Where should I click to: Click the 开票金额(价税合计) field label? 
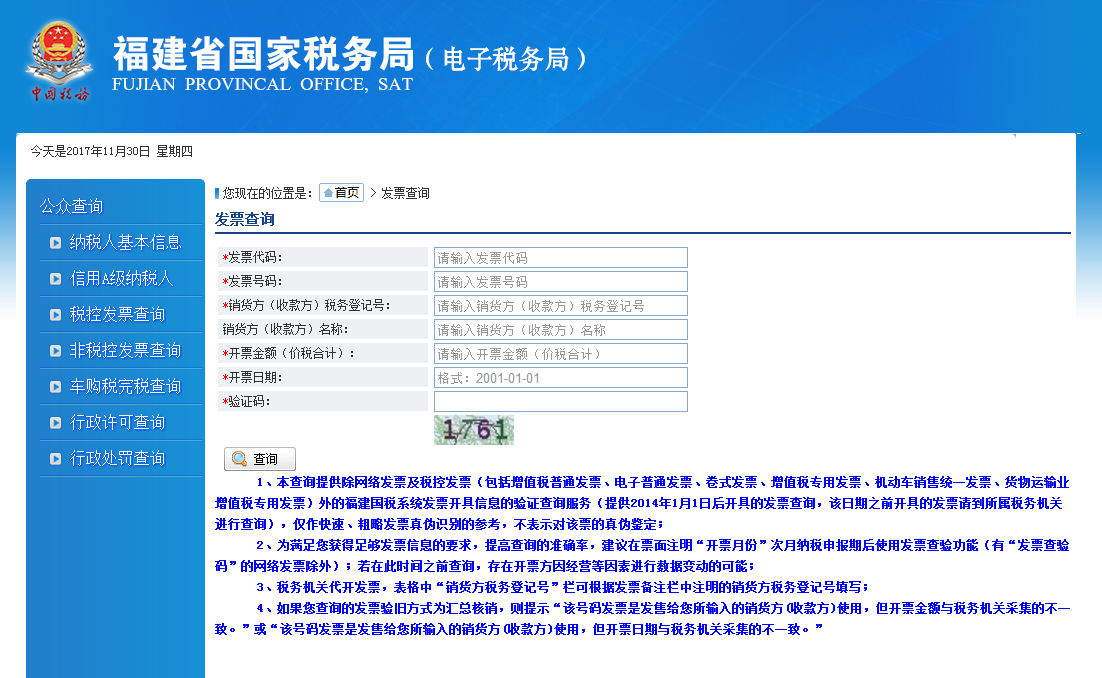289,353
